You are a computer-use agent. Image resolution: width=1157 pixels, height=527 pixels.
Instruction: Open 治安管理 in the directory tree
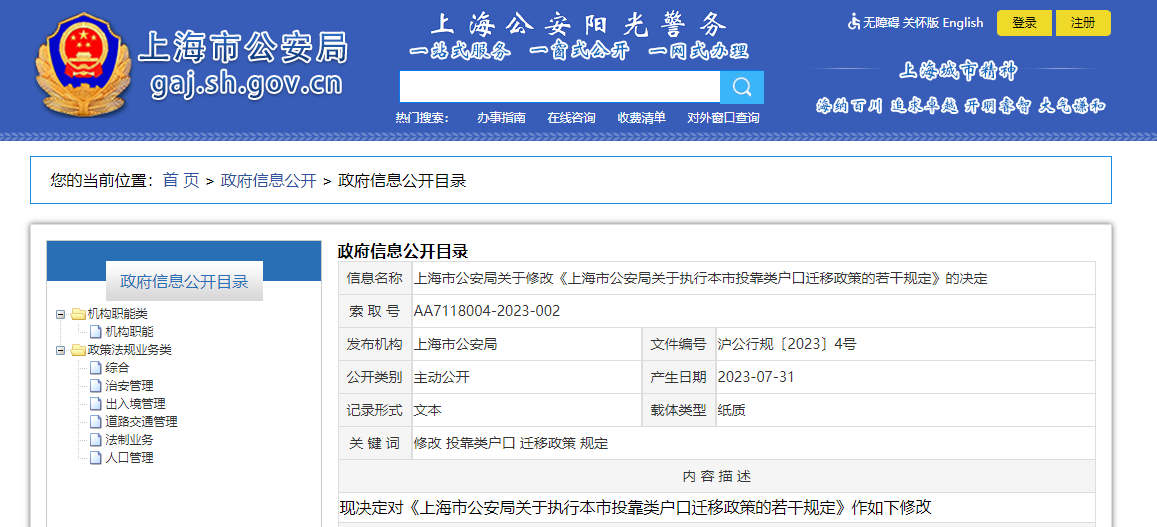coord(129,385)
